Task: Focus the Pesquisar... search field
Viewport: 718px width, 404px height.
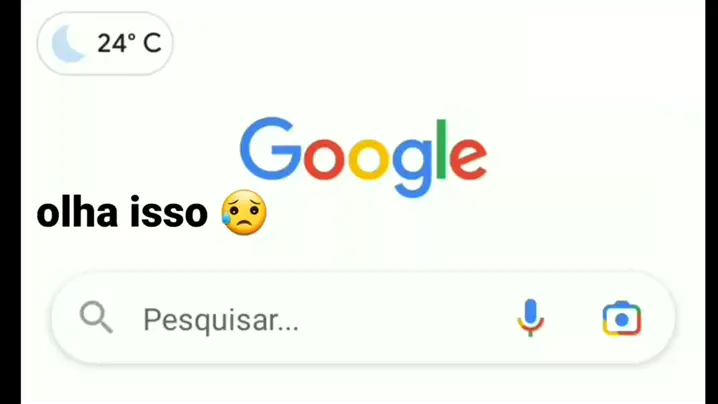Action: [x=363, y=318]
